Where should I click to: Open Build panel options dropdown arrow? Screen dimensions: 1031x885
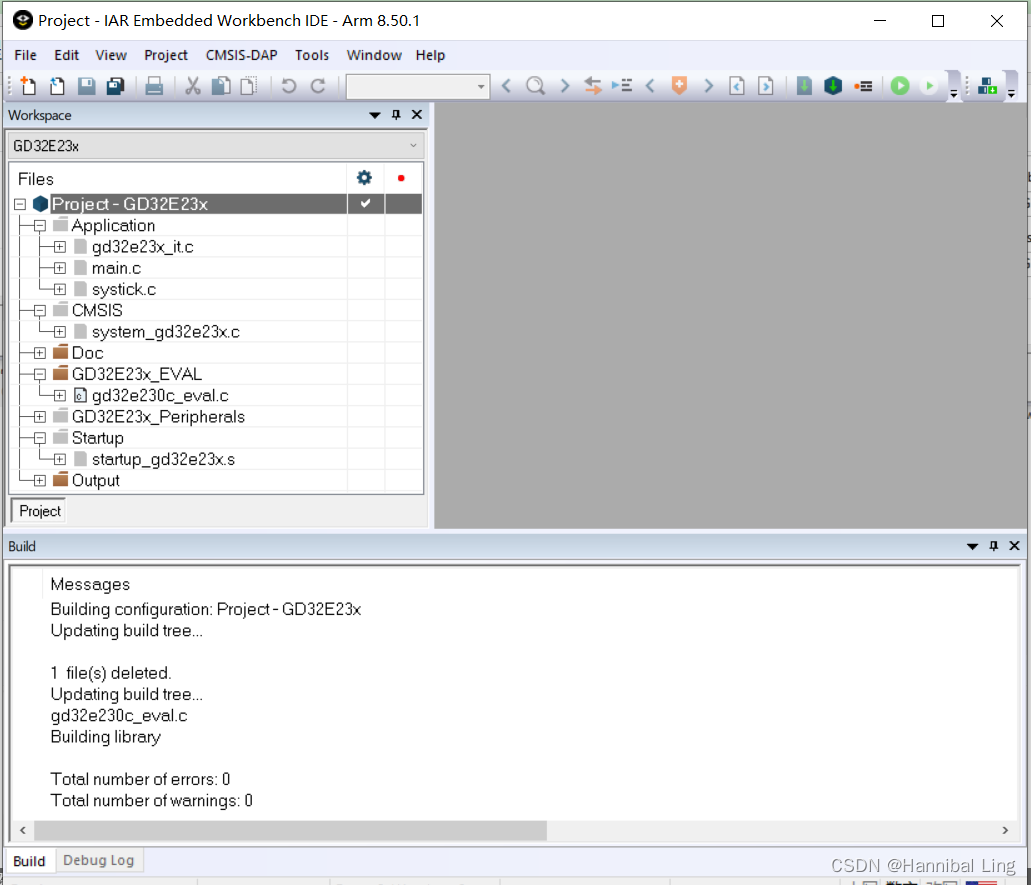(972, 546)
